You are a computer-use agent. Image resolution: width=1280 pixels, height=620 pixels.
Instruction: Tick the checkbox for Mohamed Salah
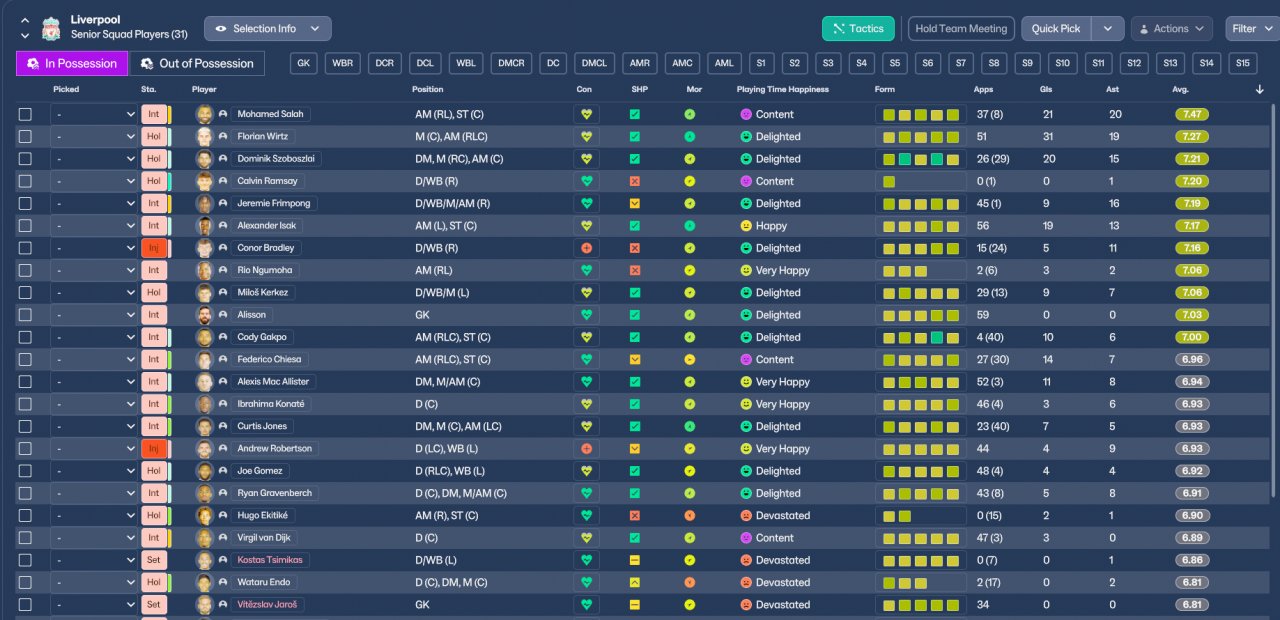[x=25, y=114]
